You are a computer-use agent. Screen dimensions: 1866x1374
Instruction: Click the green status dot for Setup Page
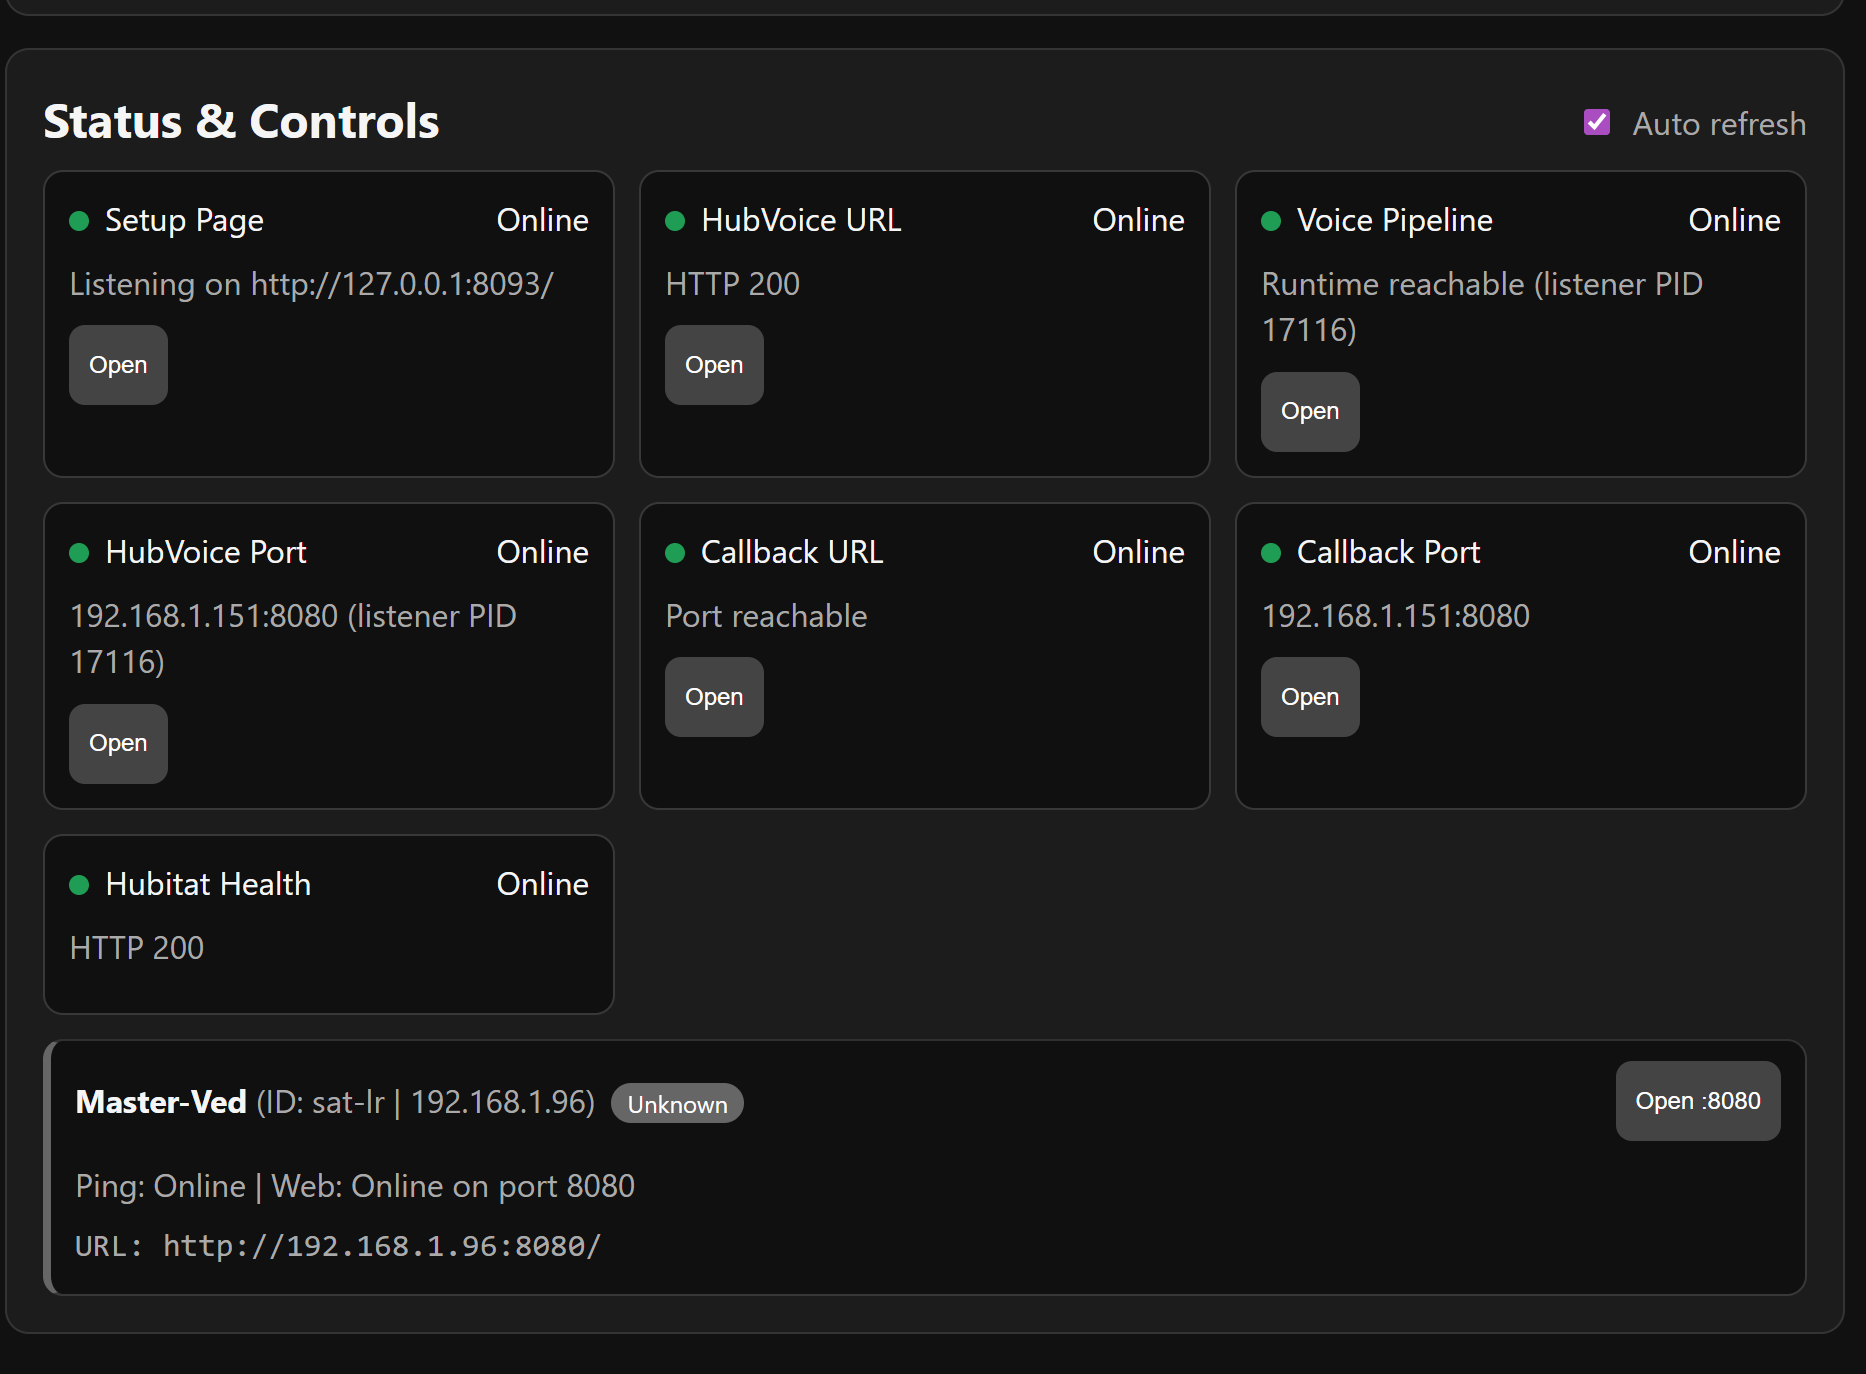pyautogui.click(x=79, y=221)
